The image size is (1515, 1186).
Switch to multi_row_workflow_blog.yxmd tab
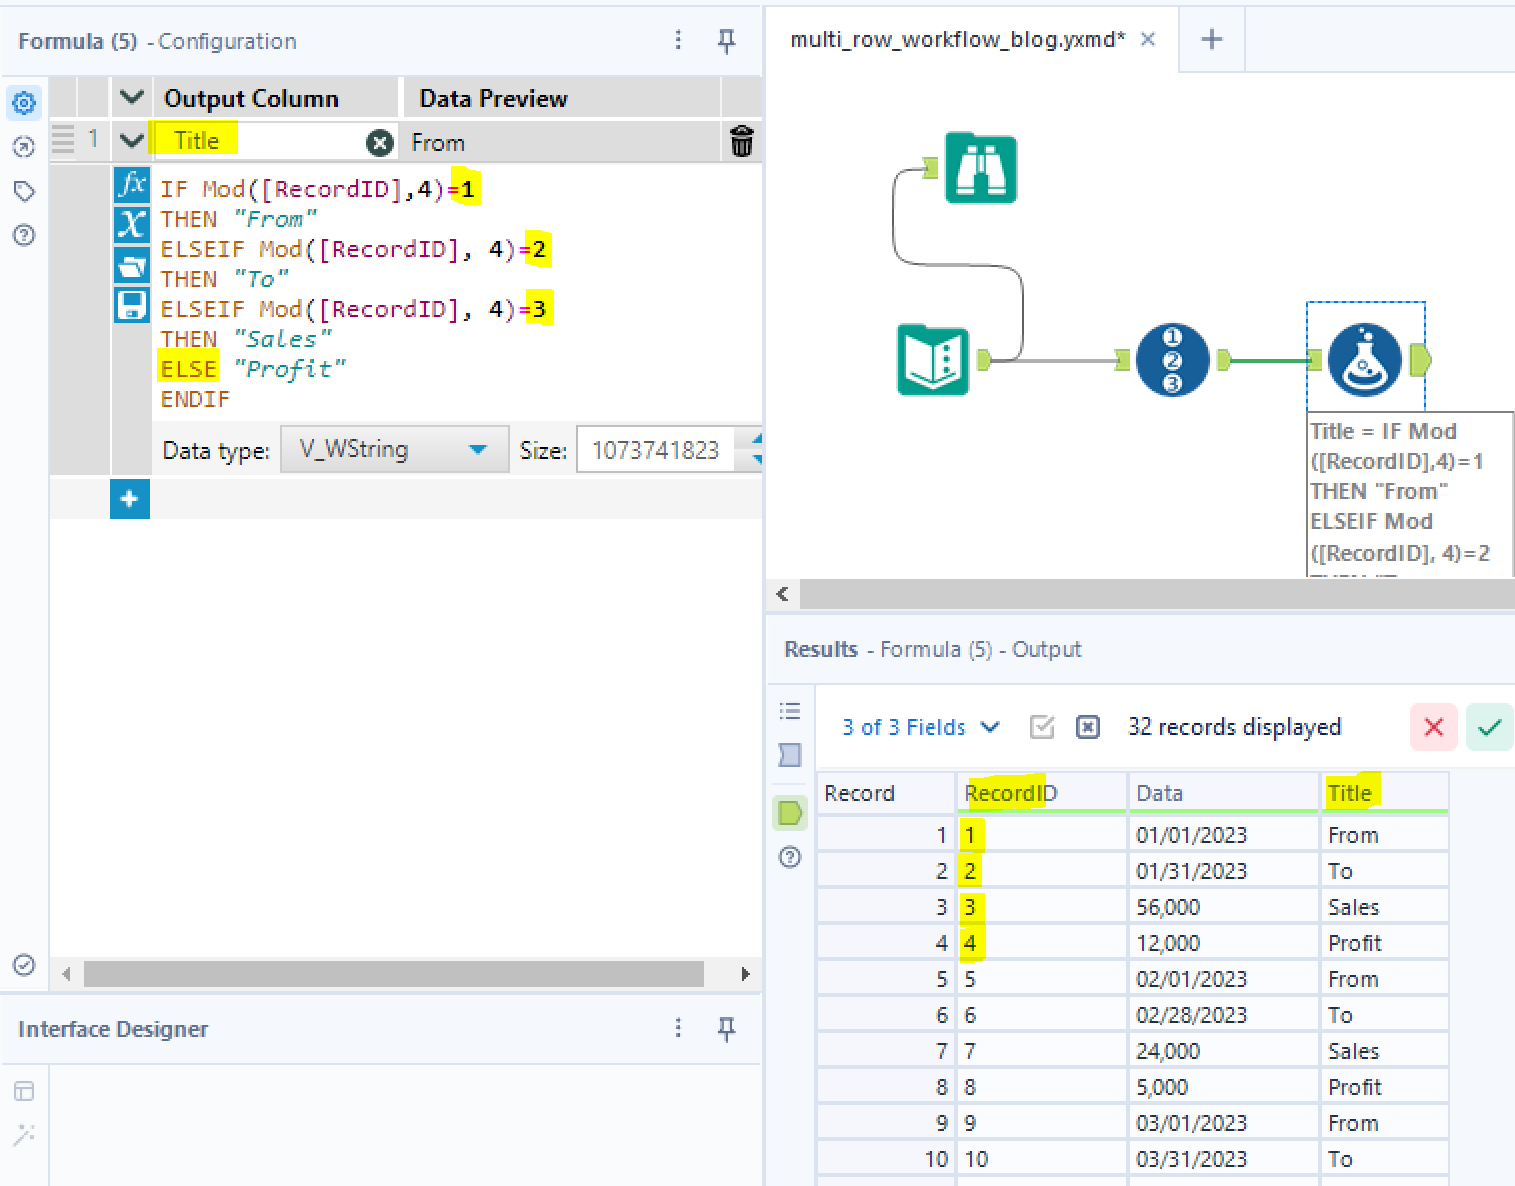click(957, 39)
